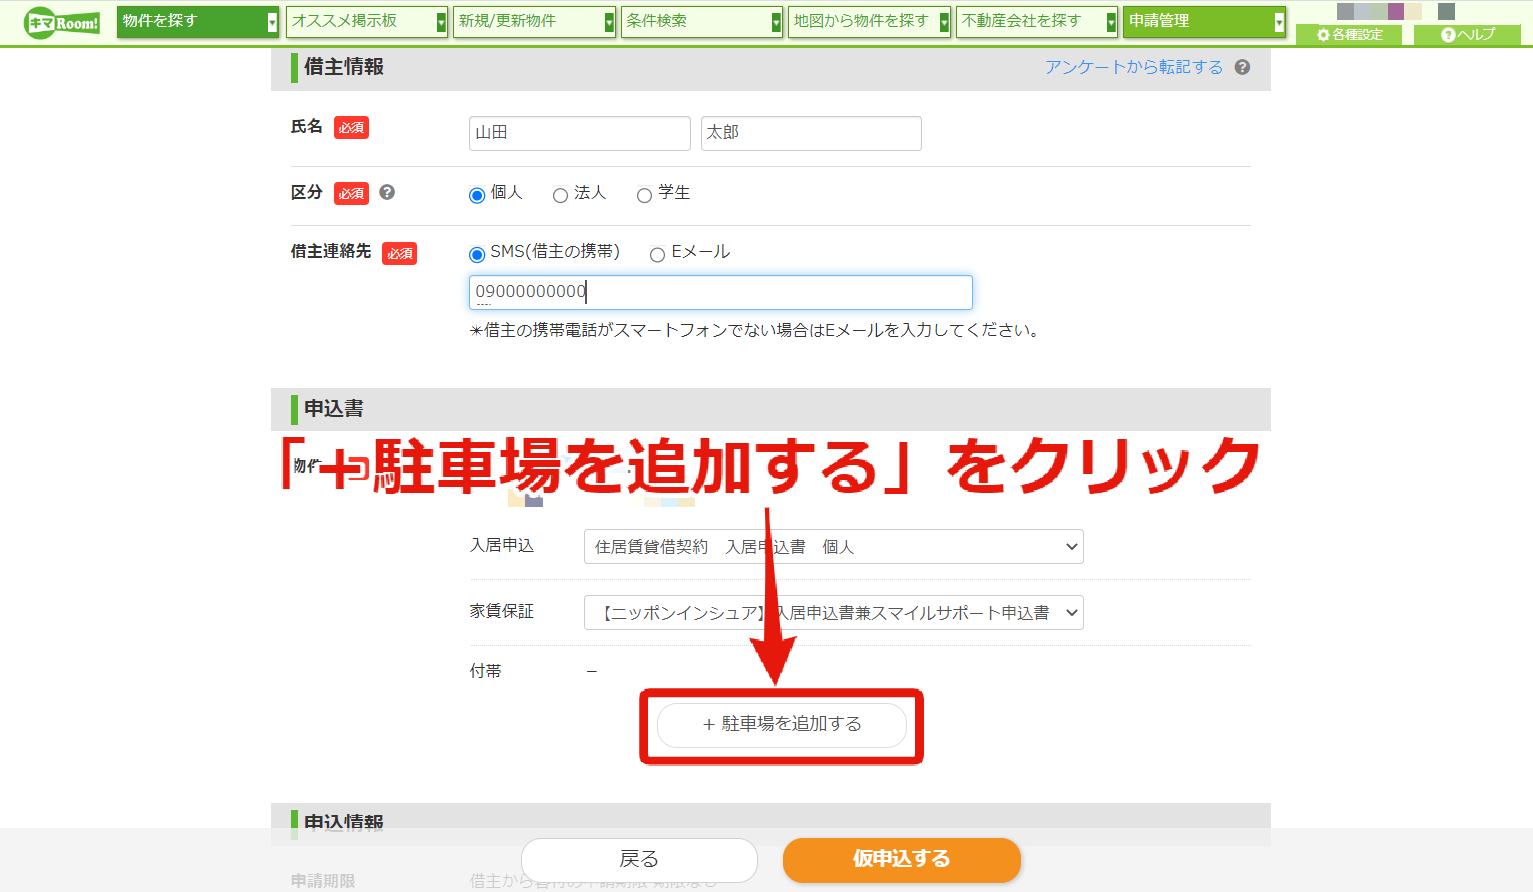Click phone number input field
Screen dimensions: 1533x892
pyautogui.click(x=720, y=292)
